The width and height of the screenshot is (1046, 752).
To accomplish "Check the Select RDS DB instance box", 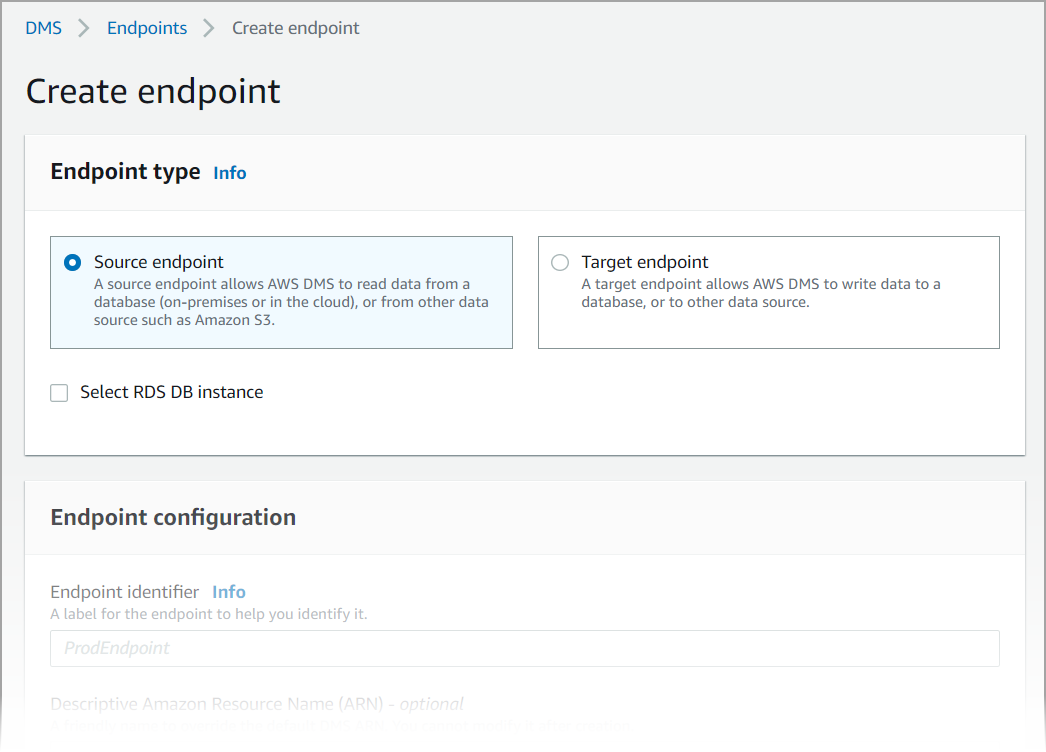I will pyautogui.click(x=59, y=392).
